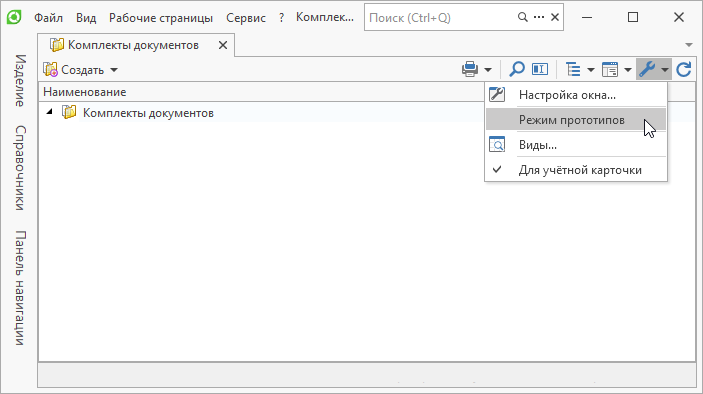Click the green application logo icon

(14, 17)
